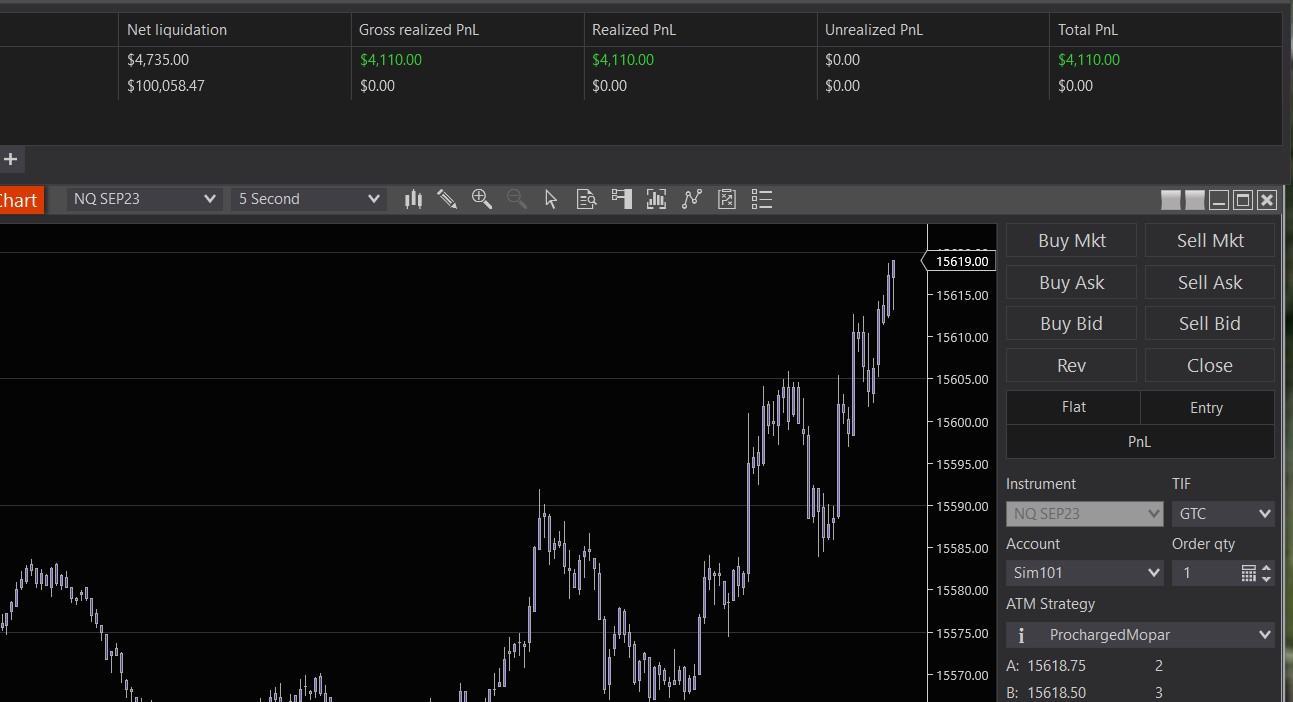Open the bar type candlestick icon
The height and width of the screenshot is (702, 1293).
point(413,199)
